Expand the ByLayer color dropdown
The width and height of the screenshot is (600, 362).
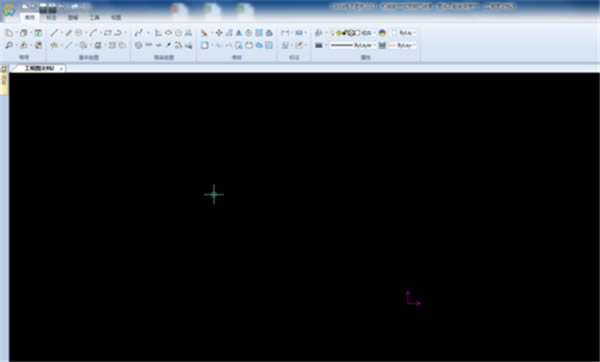coord(403,33)
